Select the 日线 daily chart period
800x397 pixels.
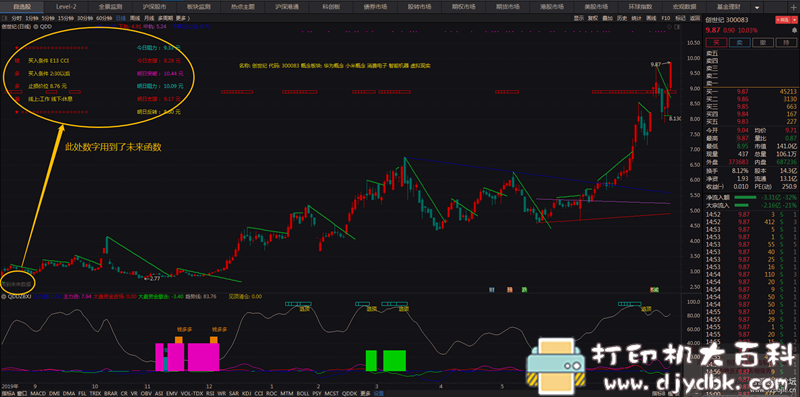pos(121,18)
